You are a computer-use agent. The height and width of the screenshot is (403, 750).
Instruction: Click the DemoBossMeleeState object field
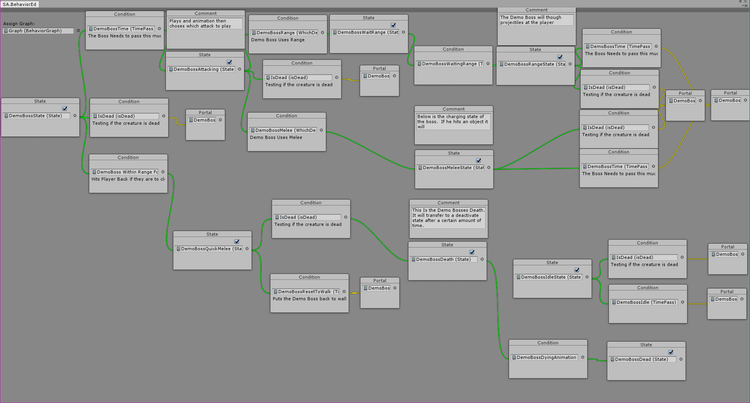point(451,168)
